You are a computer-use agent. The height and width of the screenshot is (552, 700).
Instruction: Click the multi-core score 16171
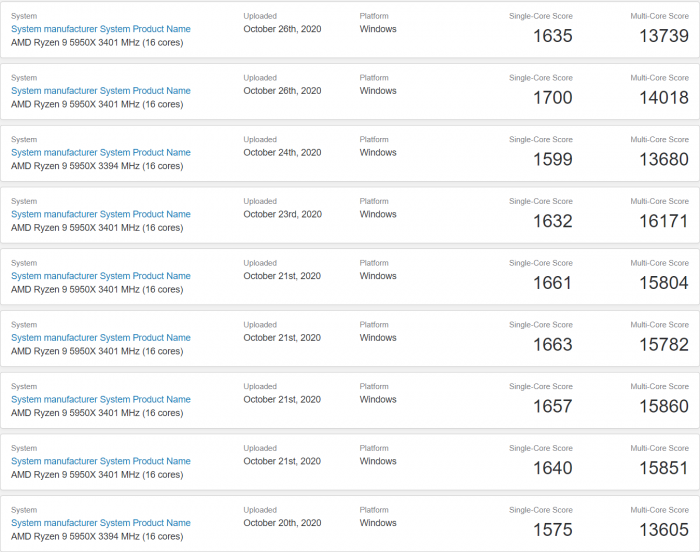pyautogui.click(x=663, y=221)
